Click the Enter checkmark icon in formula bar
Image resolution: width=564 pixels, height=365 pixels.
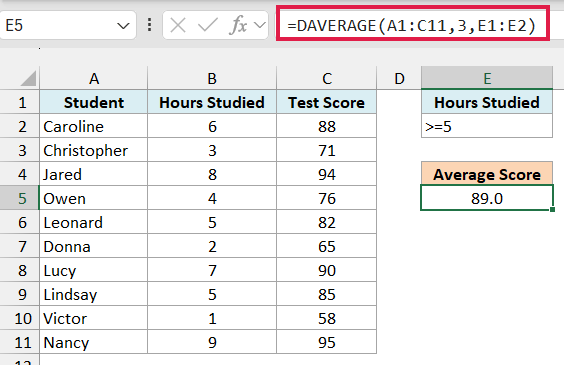tap(208, 26)
